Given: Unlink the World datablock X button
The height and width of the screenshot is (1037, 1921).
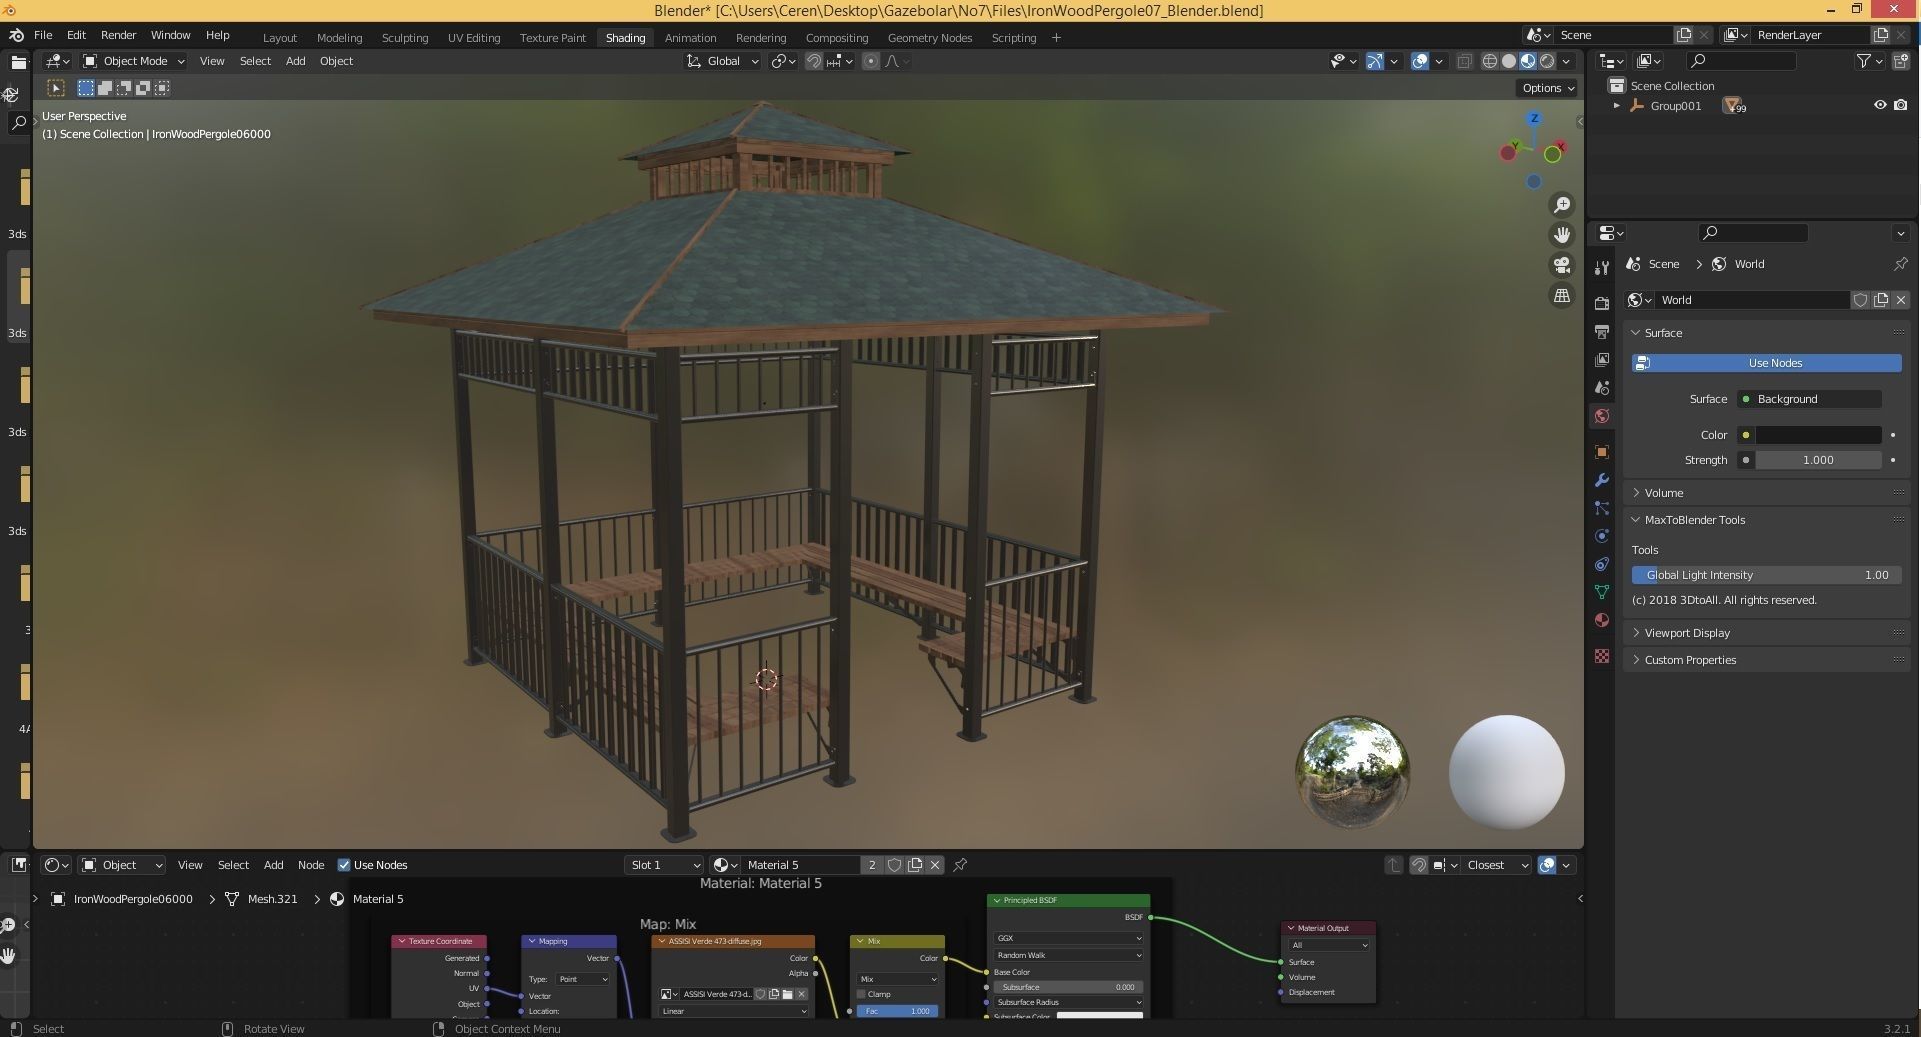Looking at the screenshot, I should (x=1901, y=300).
